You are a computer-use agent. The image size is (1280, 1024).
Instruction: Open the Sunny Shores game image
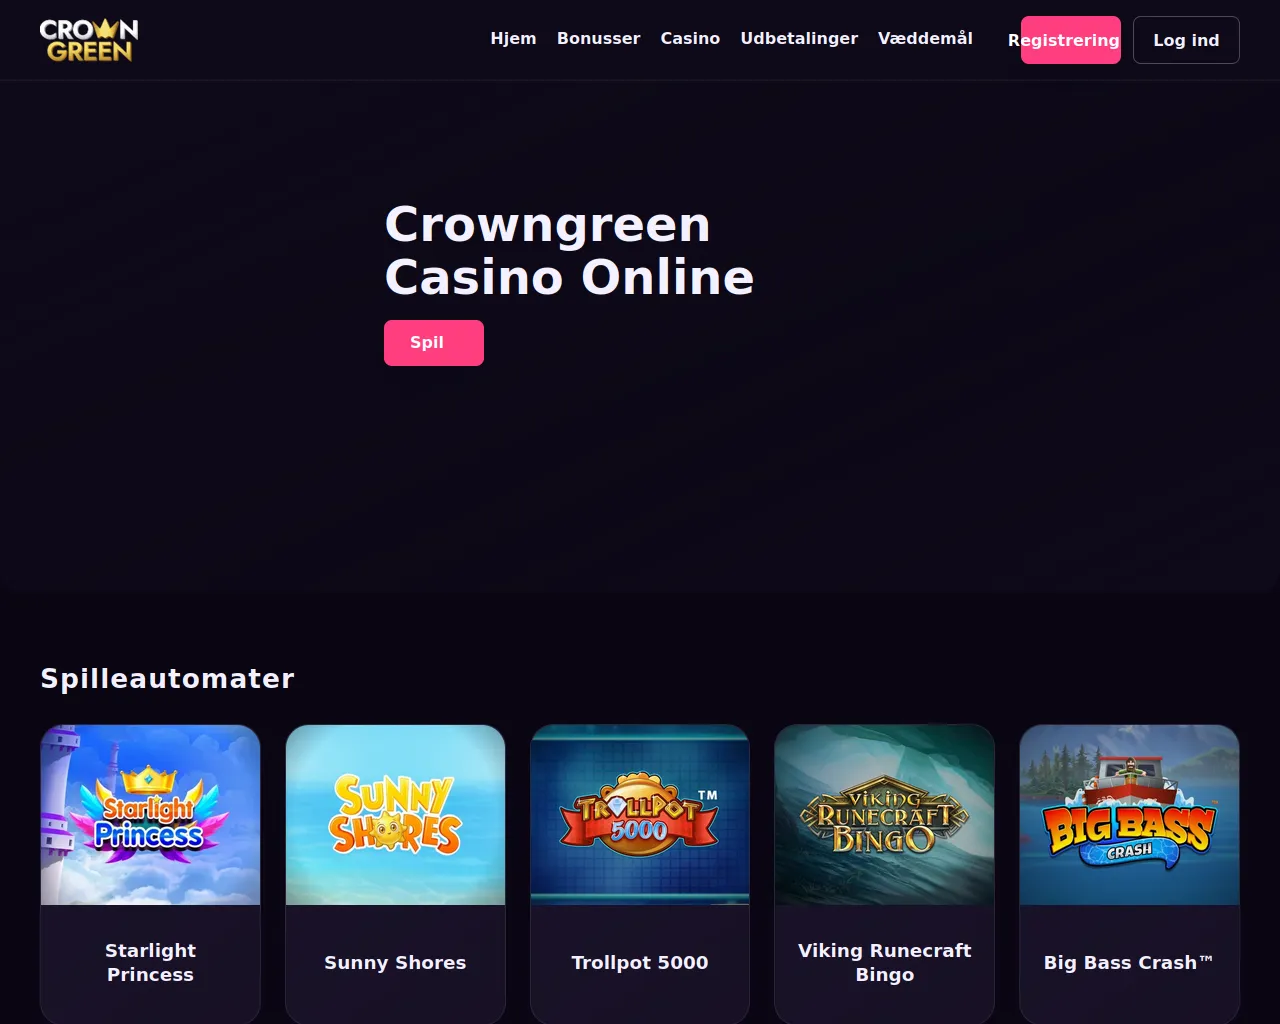pyautogui.click(x=395, y=815)
